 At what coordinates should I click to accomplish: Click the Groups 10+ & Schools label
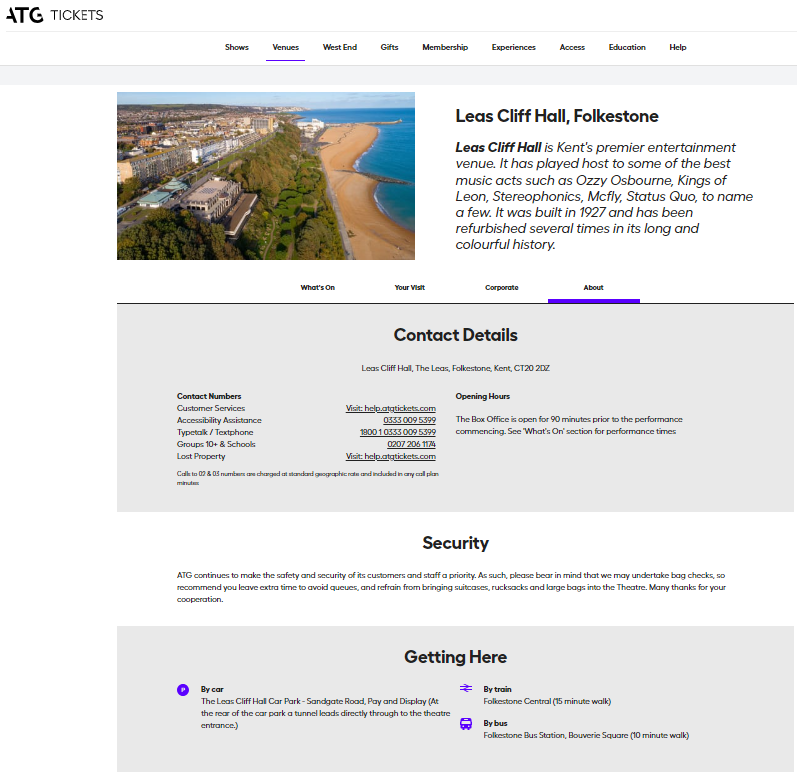(x=216, y=444)
